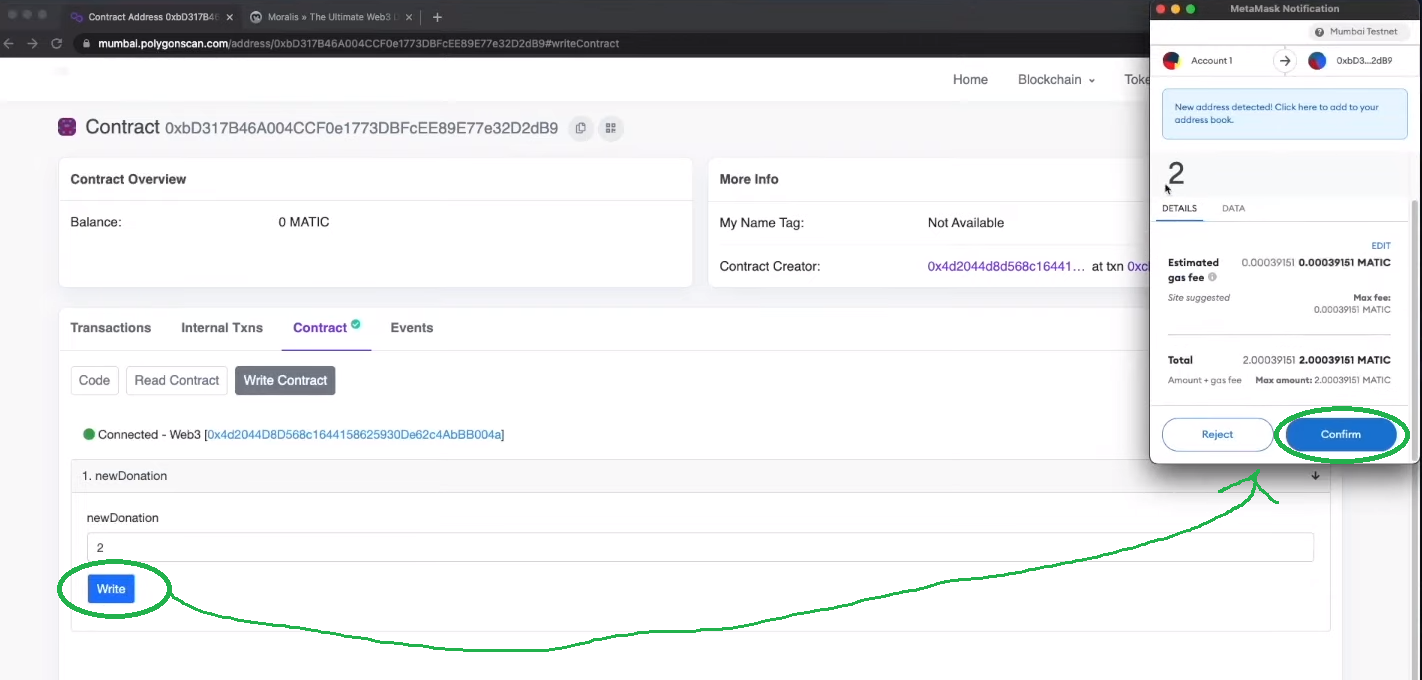Open the Transactions tab
The width and height of the screenshot is (1422, 680).
(111, 328)
